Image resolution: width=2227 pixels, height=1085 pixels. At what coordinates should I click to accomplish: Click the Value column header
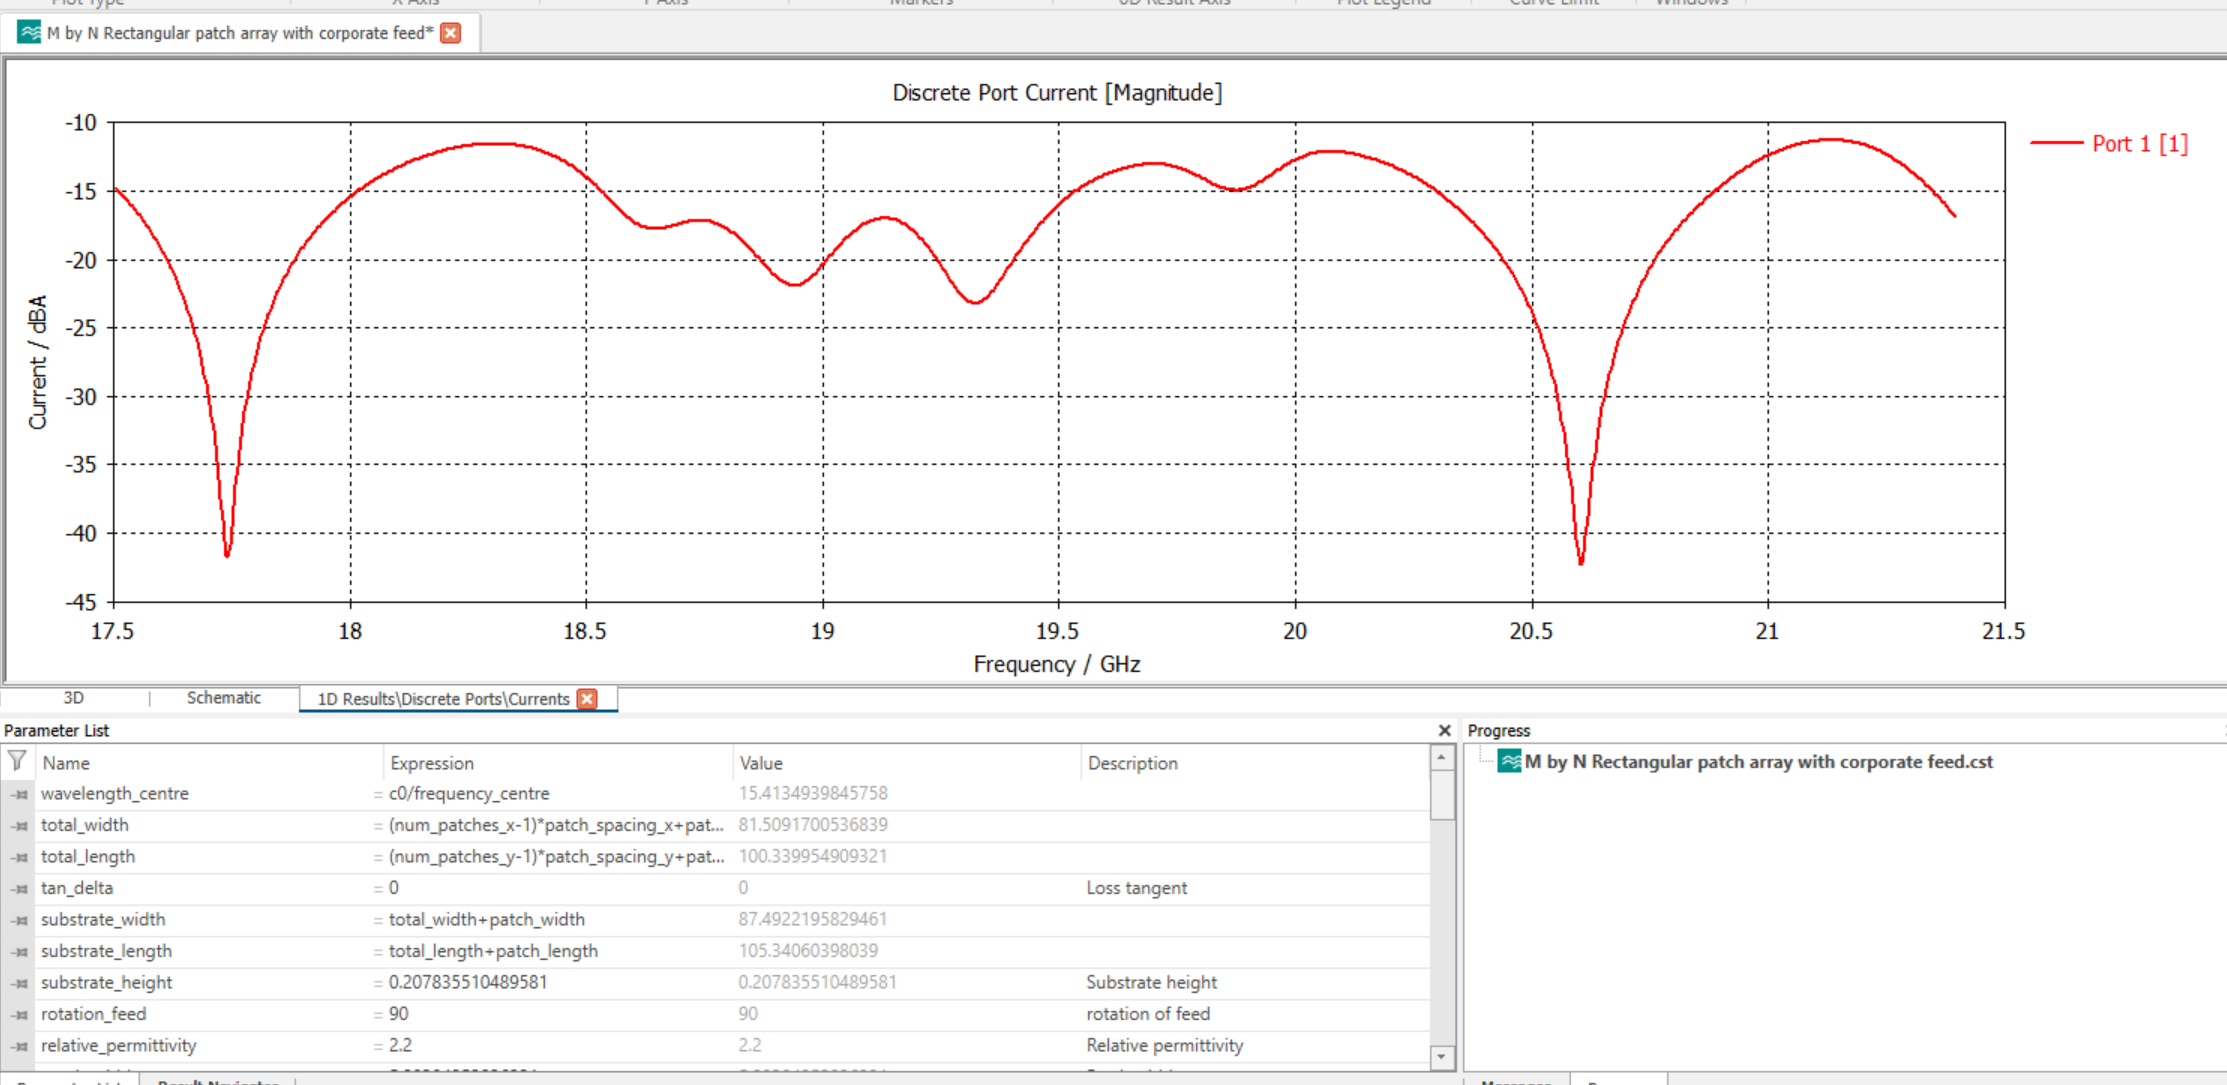(x=761, y=763)
